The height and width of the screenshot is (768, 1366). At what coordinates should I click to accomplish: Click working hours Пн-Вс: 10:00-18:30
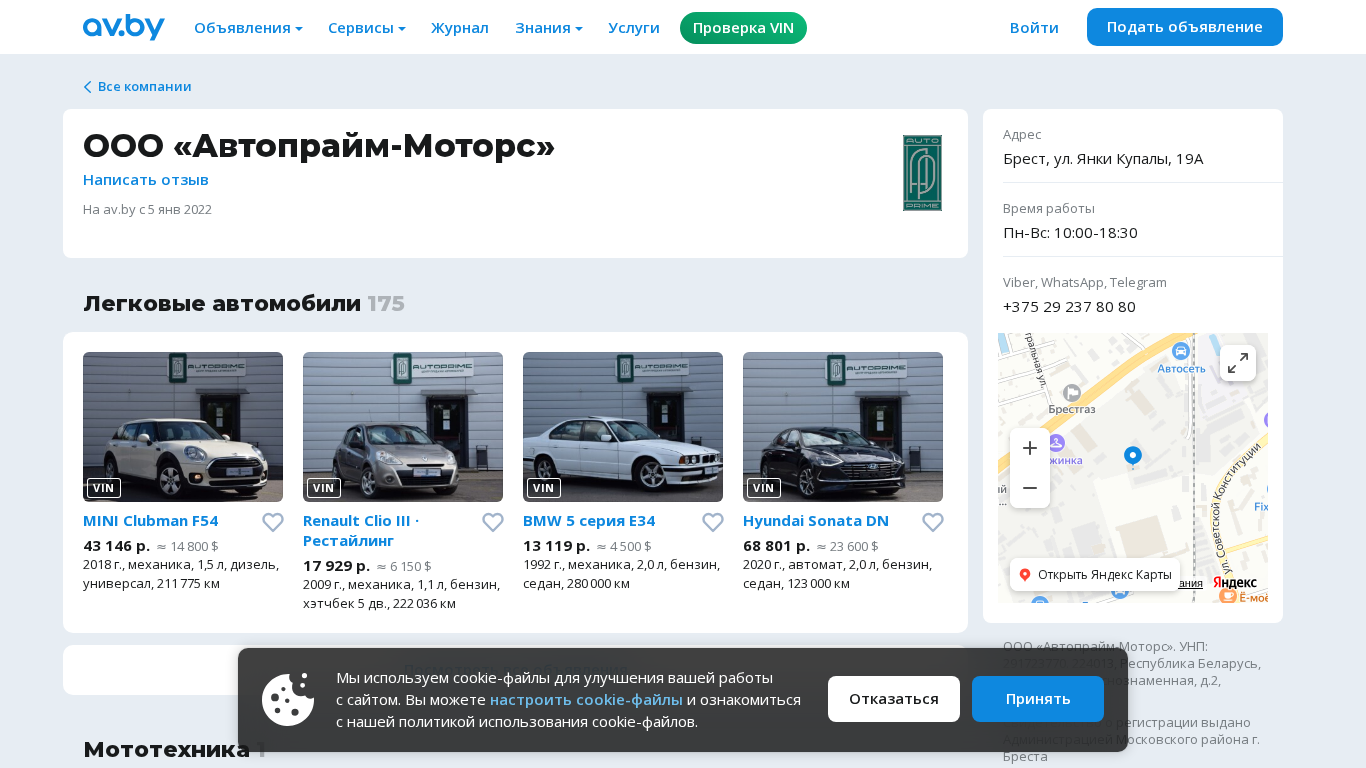click(1070, 233)
